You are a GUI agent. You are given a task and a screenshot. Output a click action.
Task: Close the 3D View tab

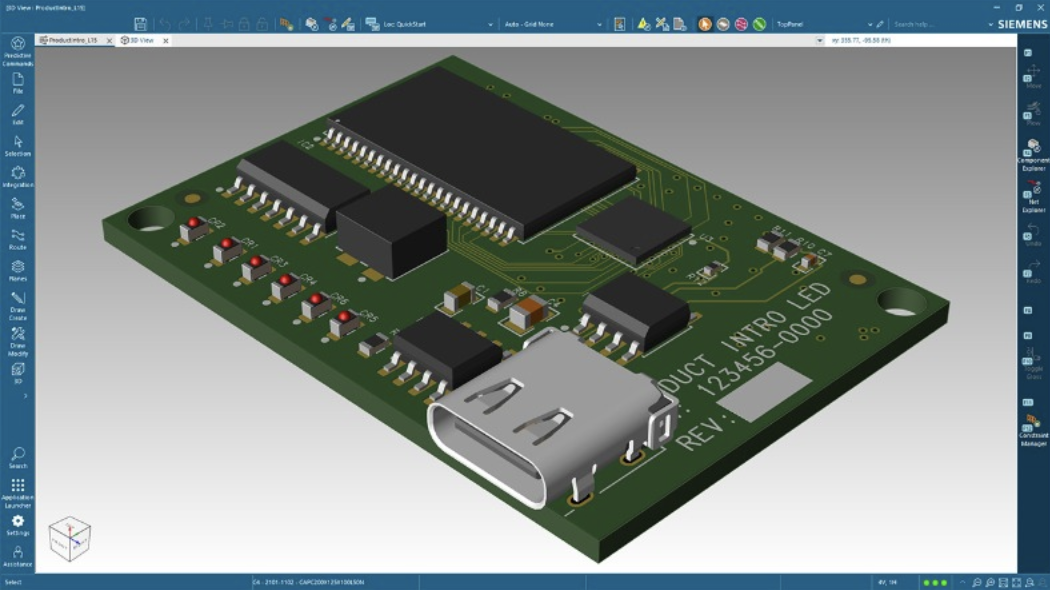tap(166, 41)
